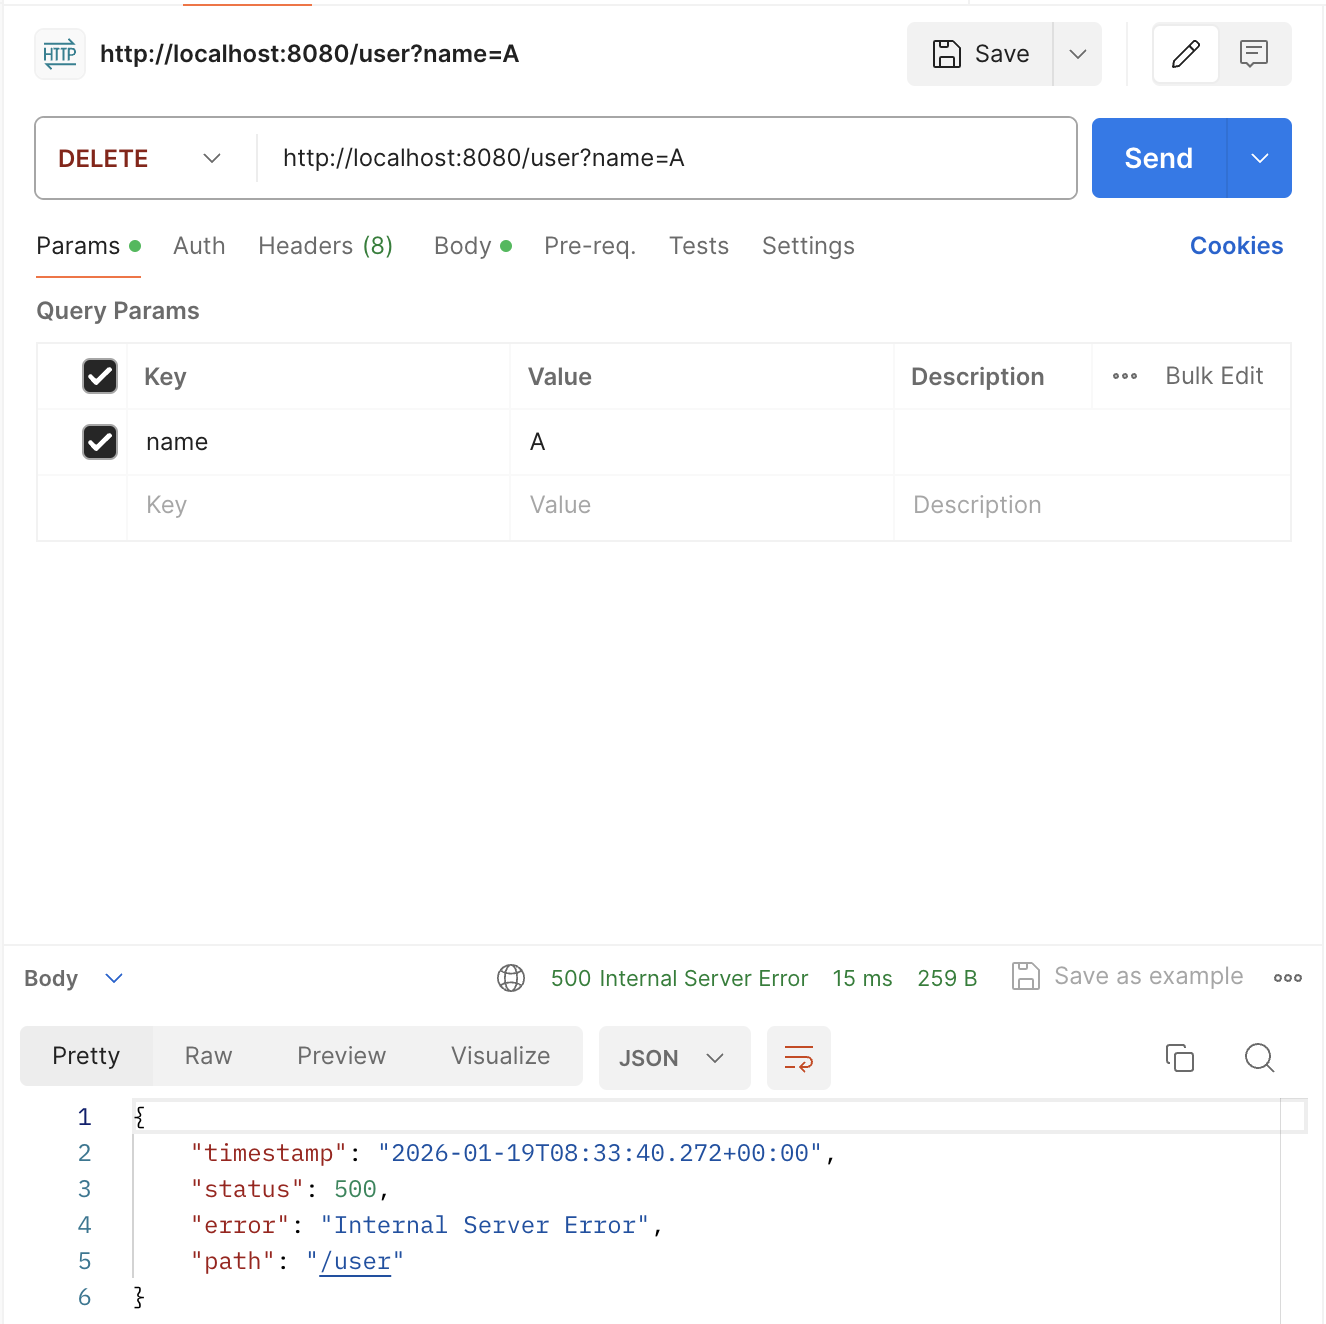1326x1324 pixels.
Task: Click the network globe icon
Action: coord(511,978)
